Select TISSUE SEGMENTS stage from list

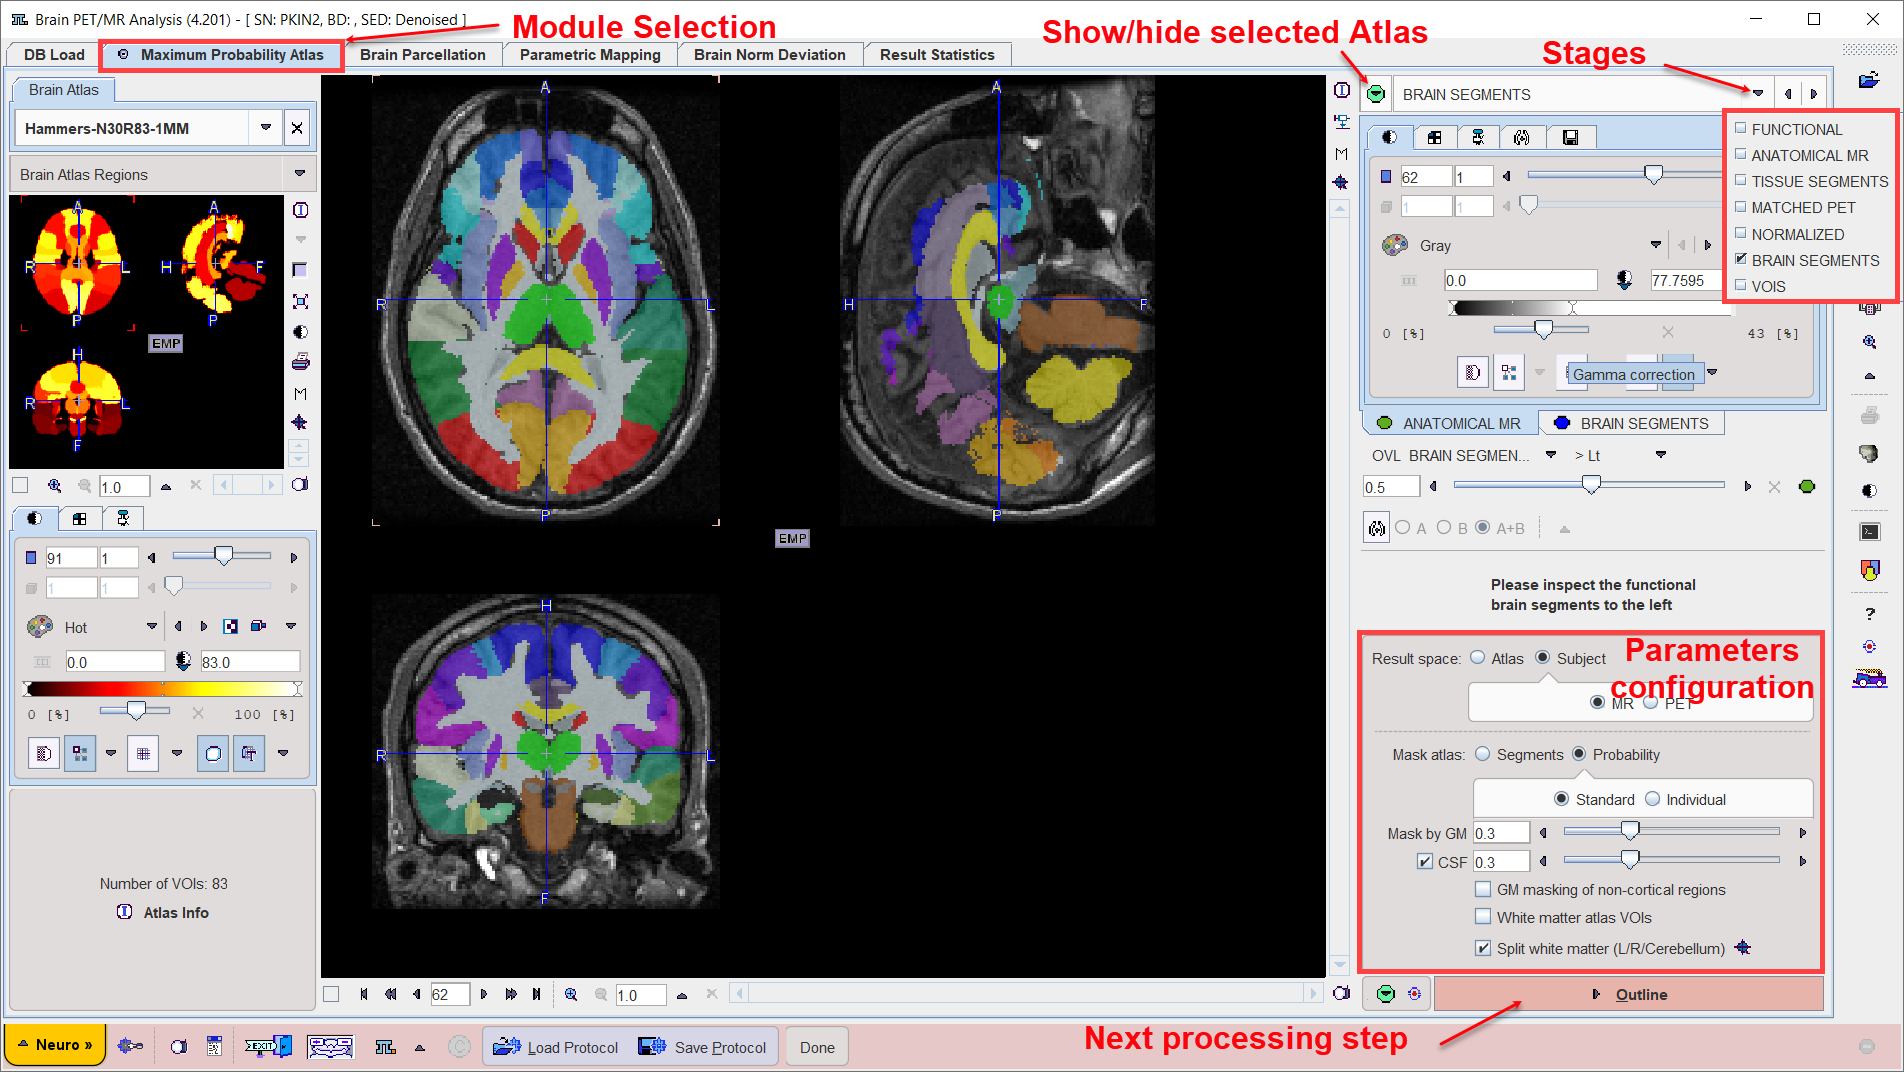tap(1811, 182)
